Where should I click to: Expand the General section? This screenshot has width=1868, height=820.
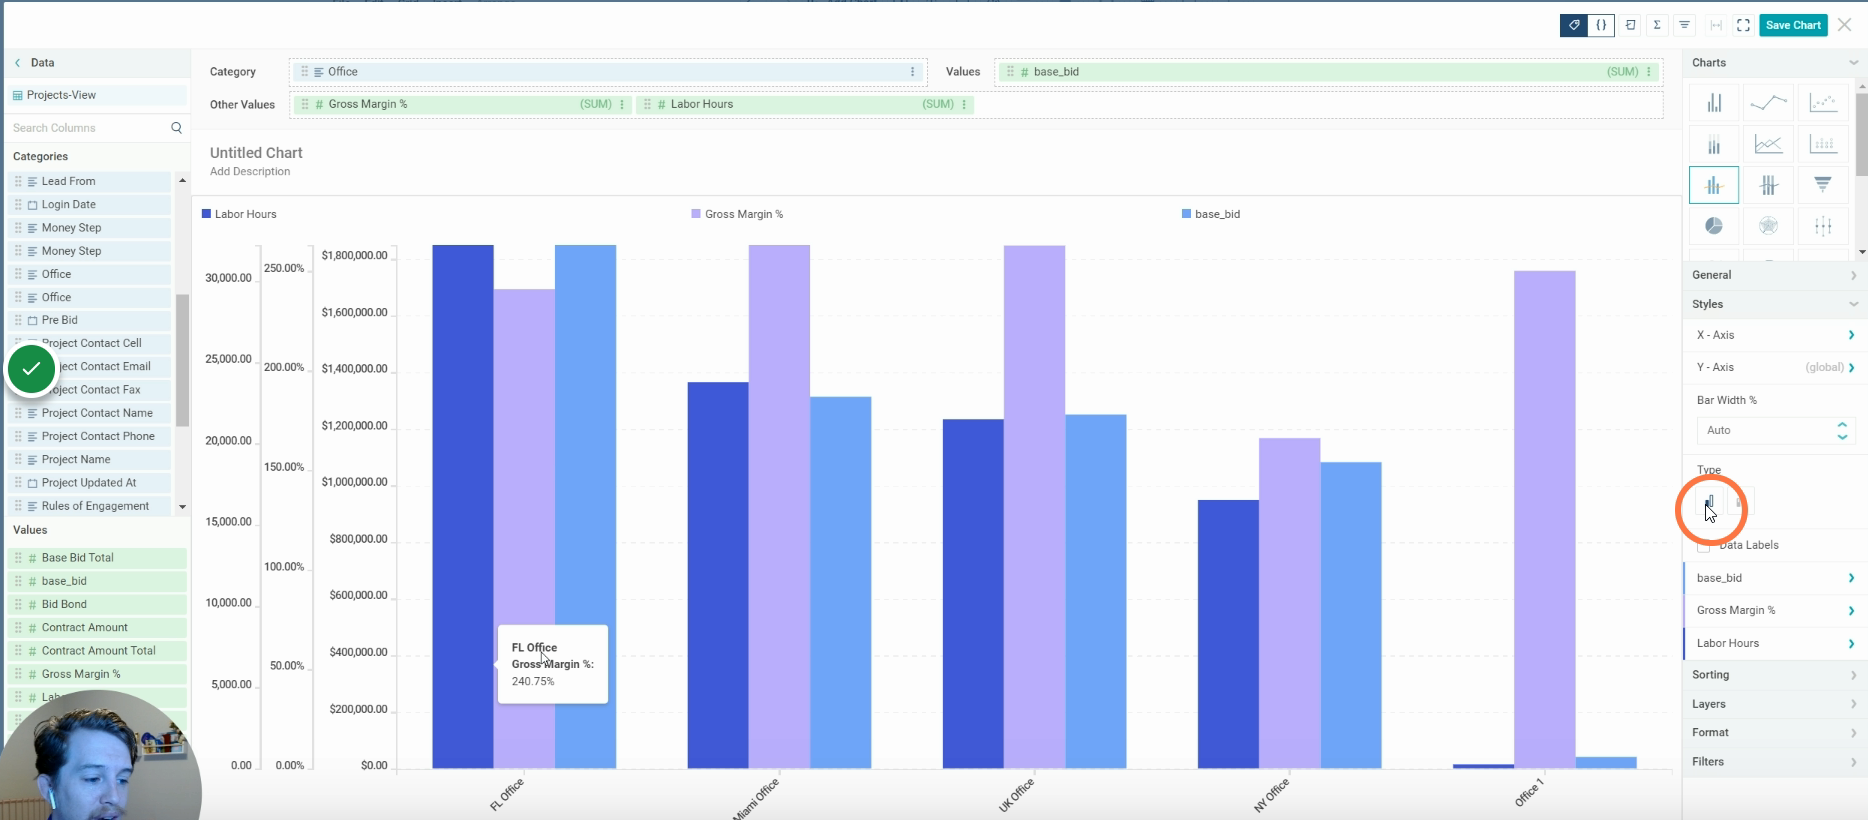pos(1773,275)
